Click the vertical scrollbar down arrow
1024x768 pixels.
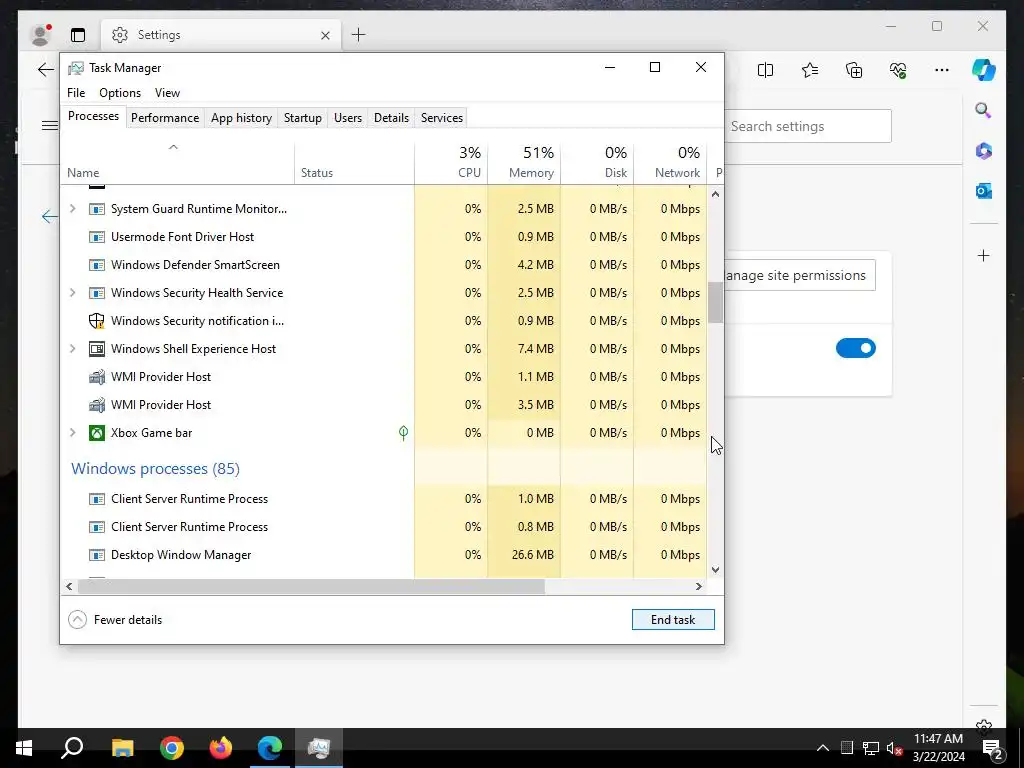point(716,569)
